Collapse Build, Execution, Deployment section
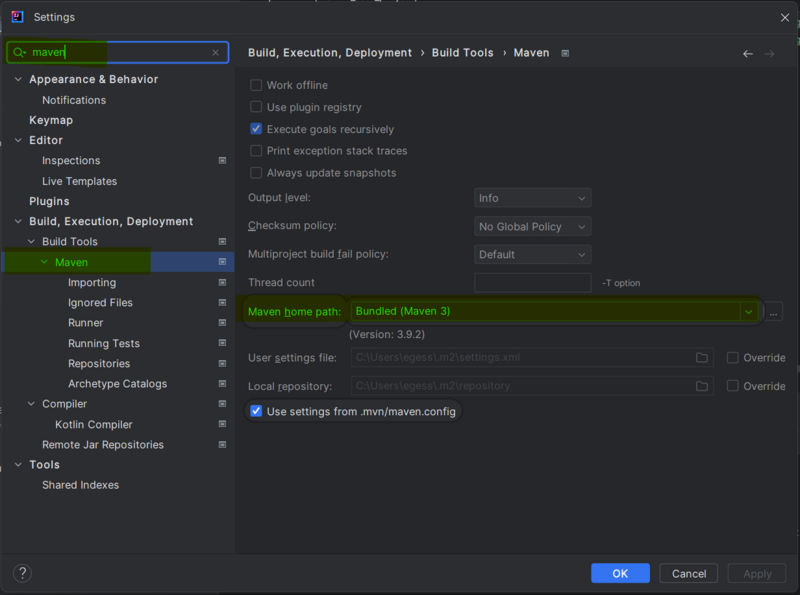This screenshot has height=595, width=800. pyautogui.click(x=18, y=221)
